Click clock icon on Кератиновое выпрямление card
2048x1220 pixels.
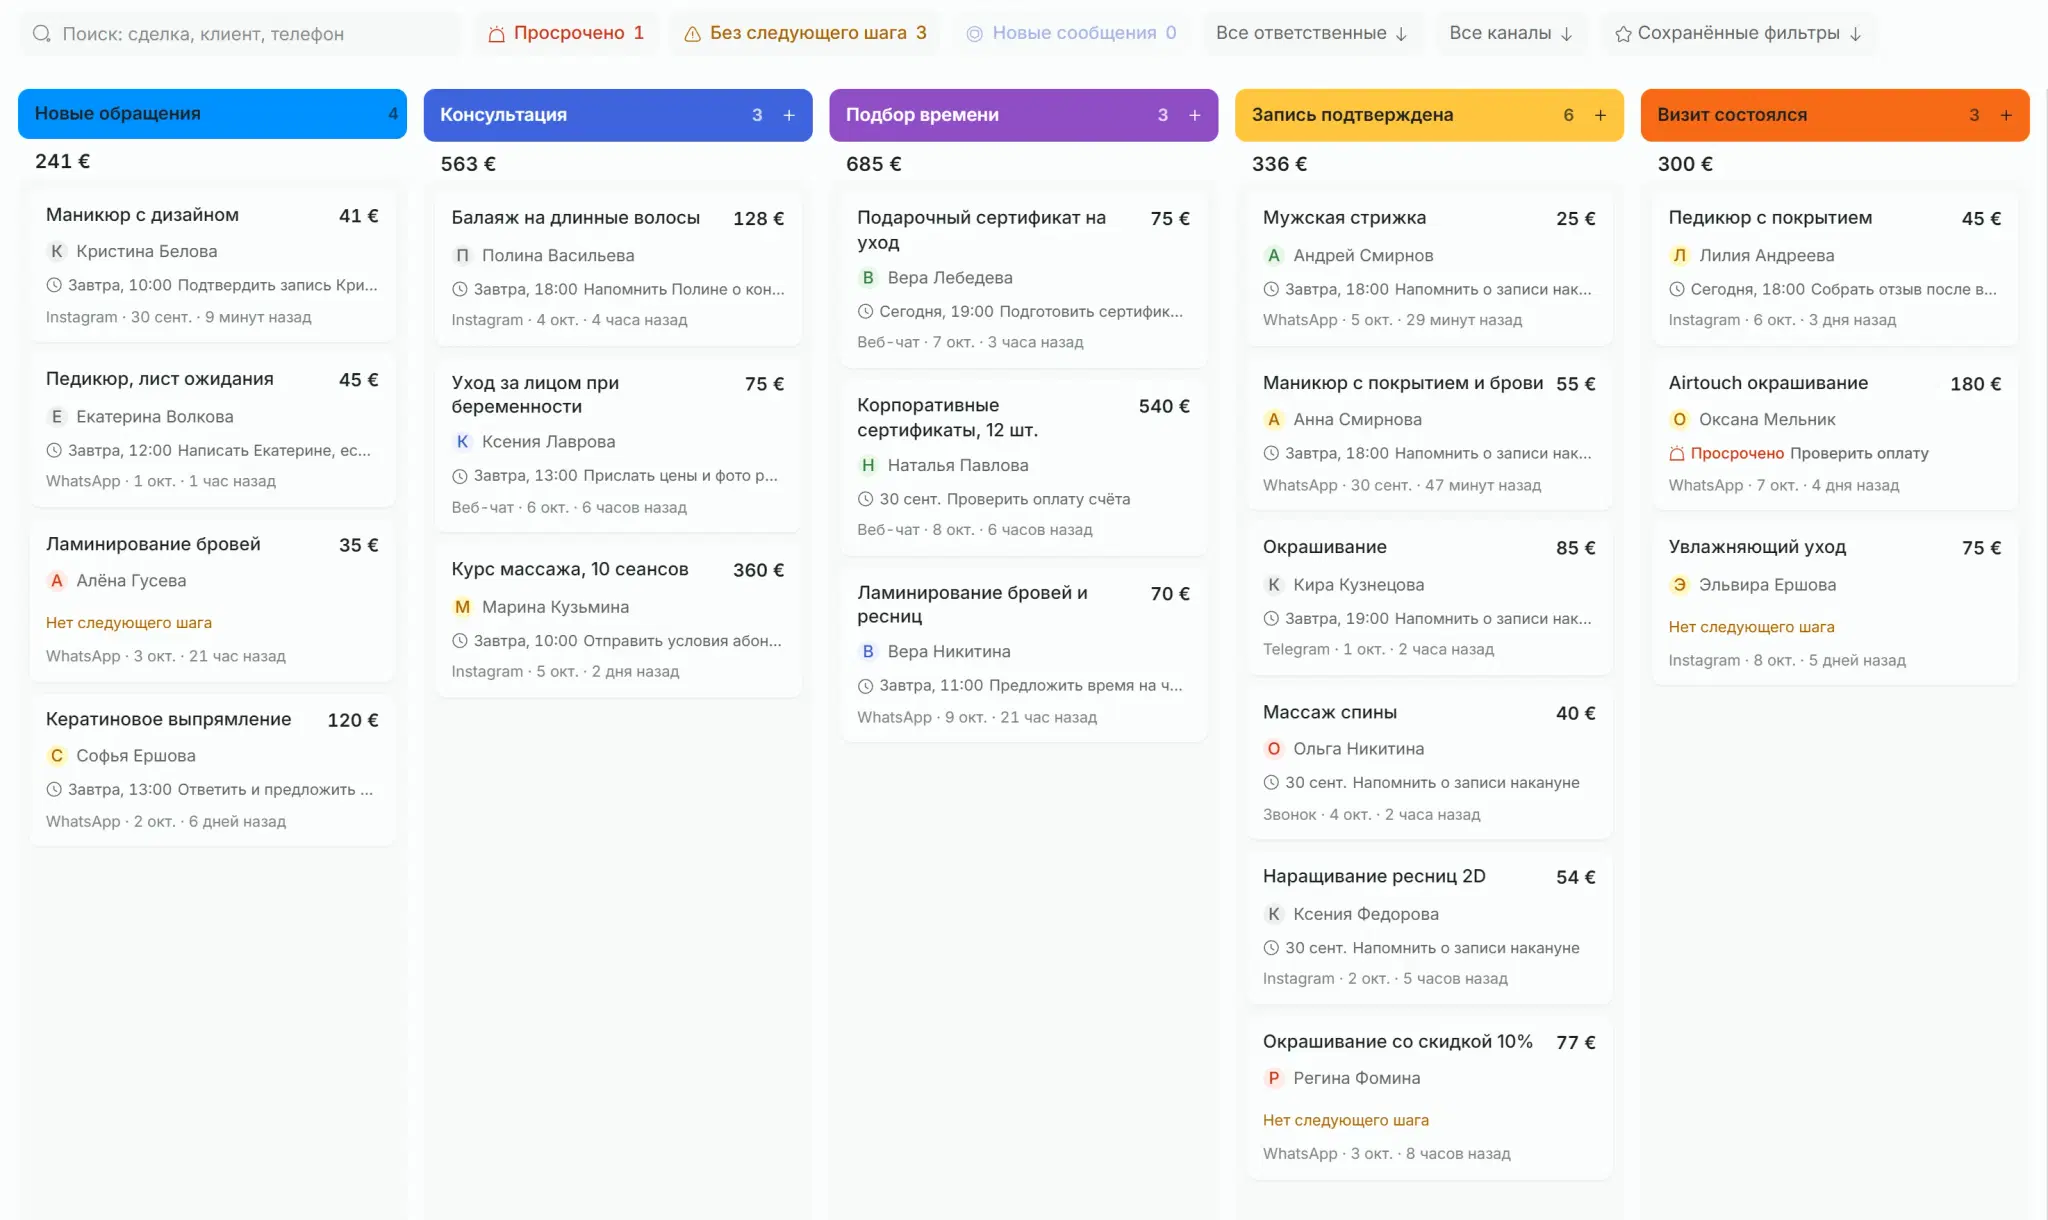point(54,789)
